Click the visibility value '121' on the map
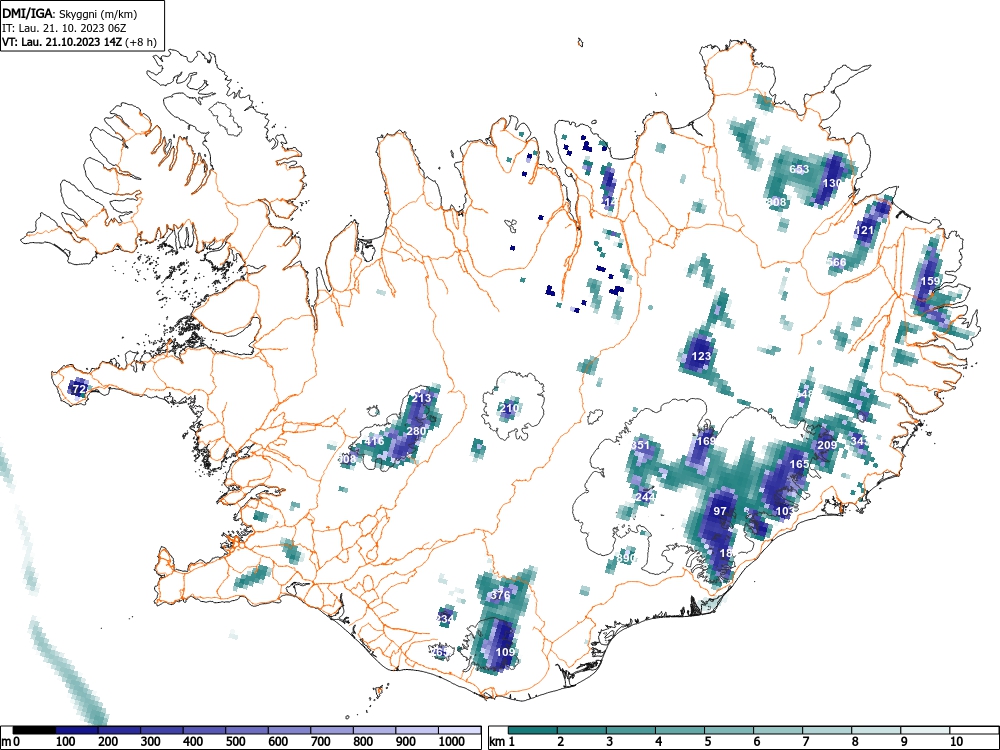The image size is (1000, 750). tap(864, 230)
